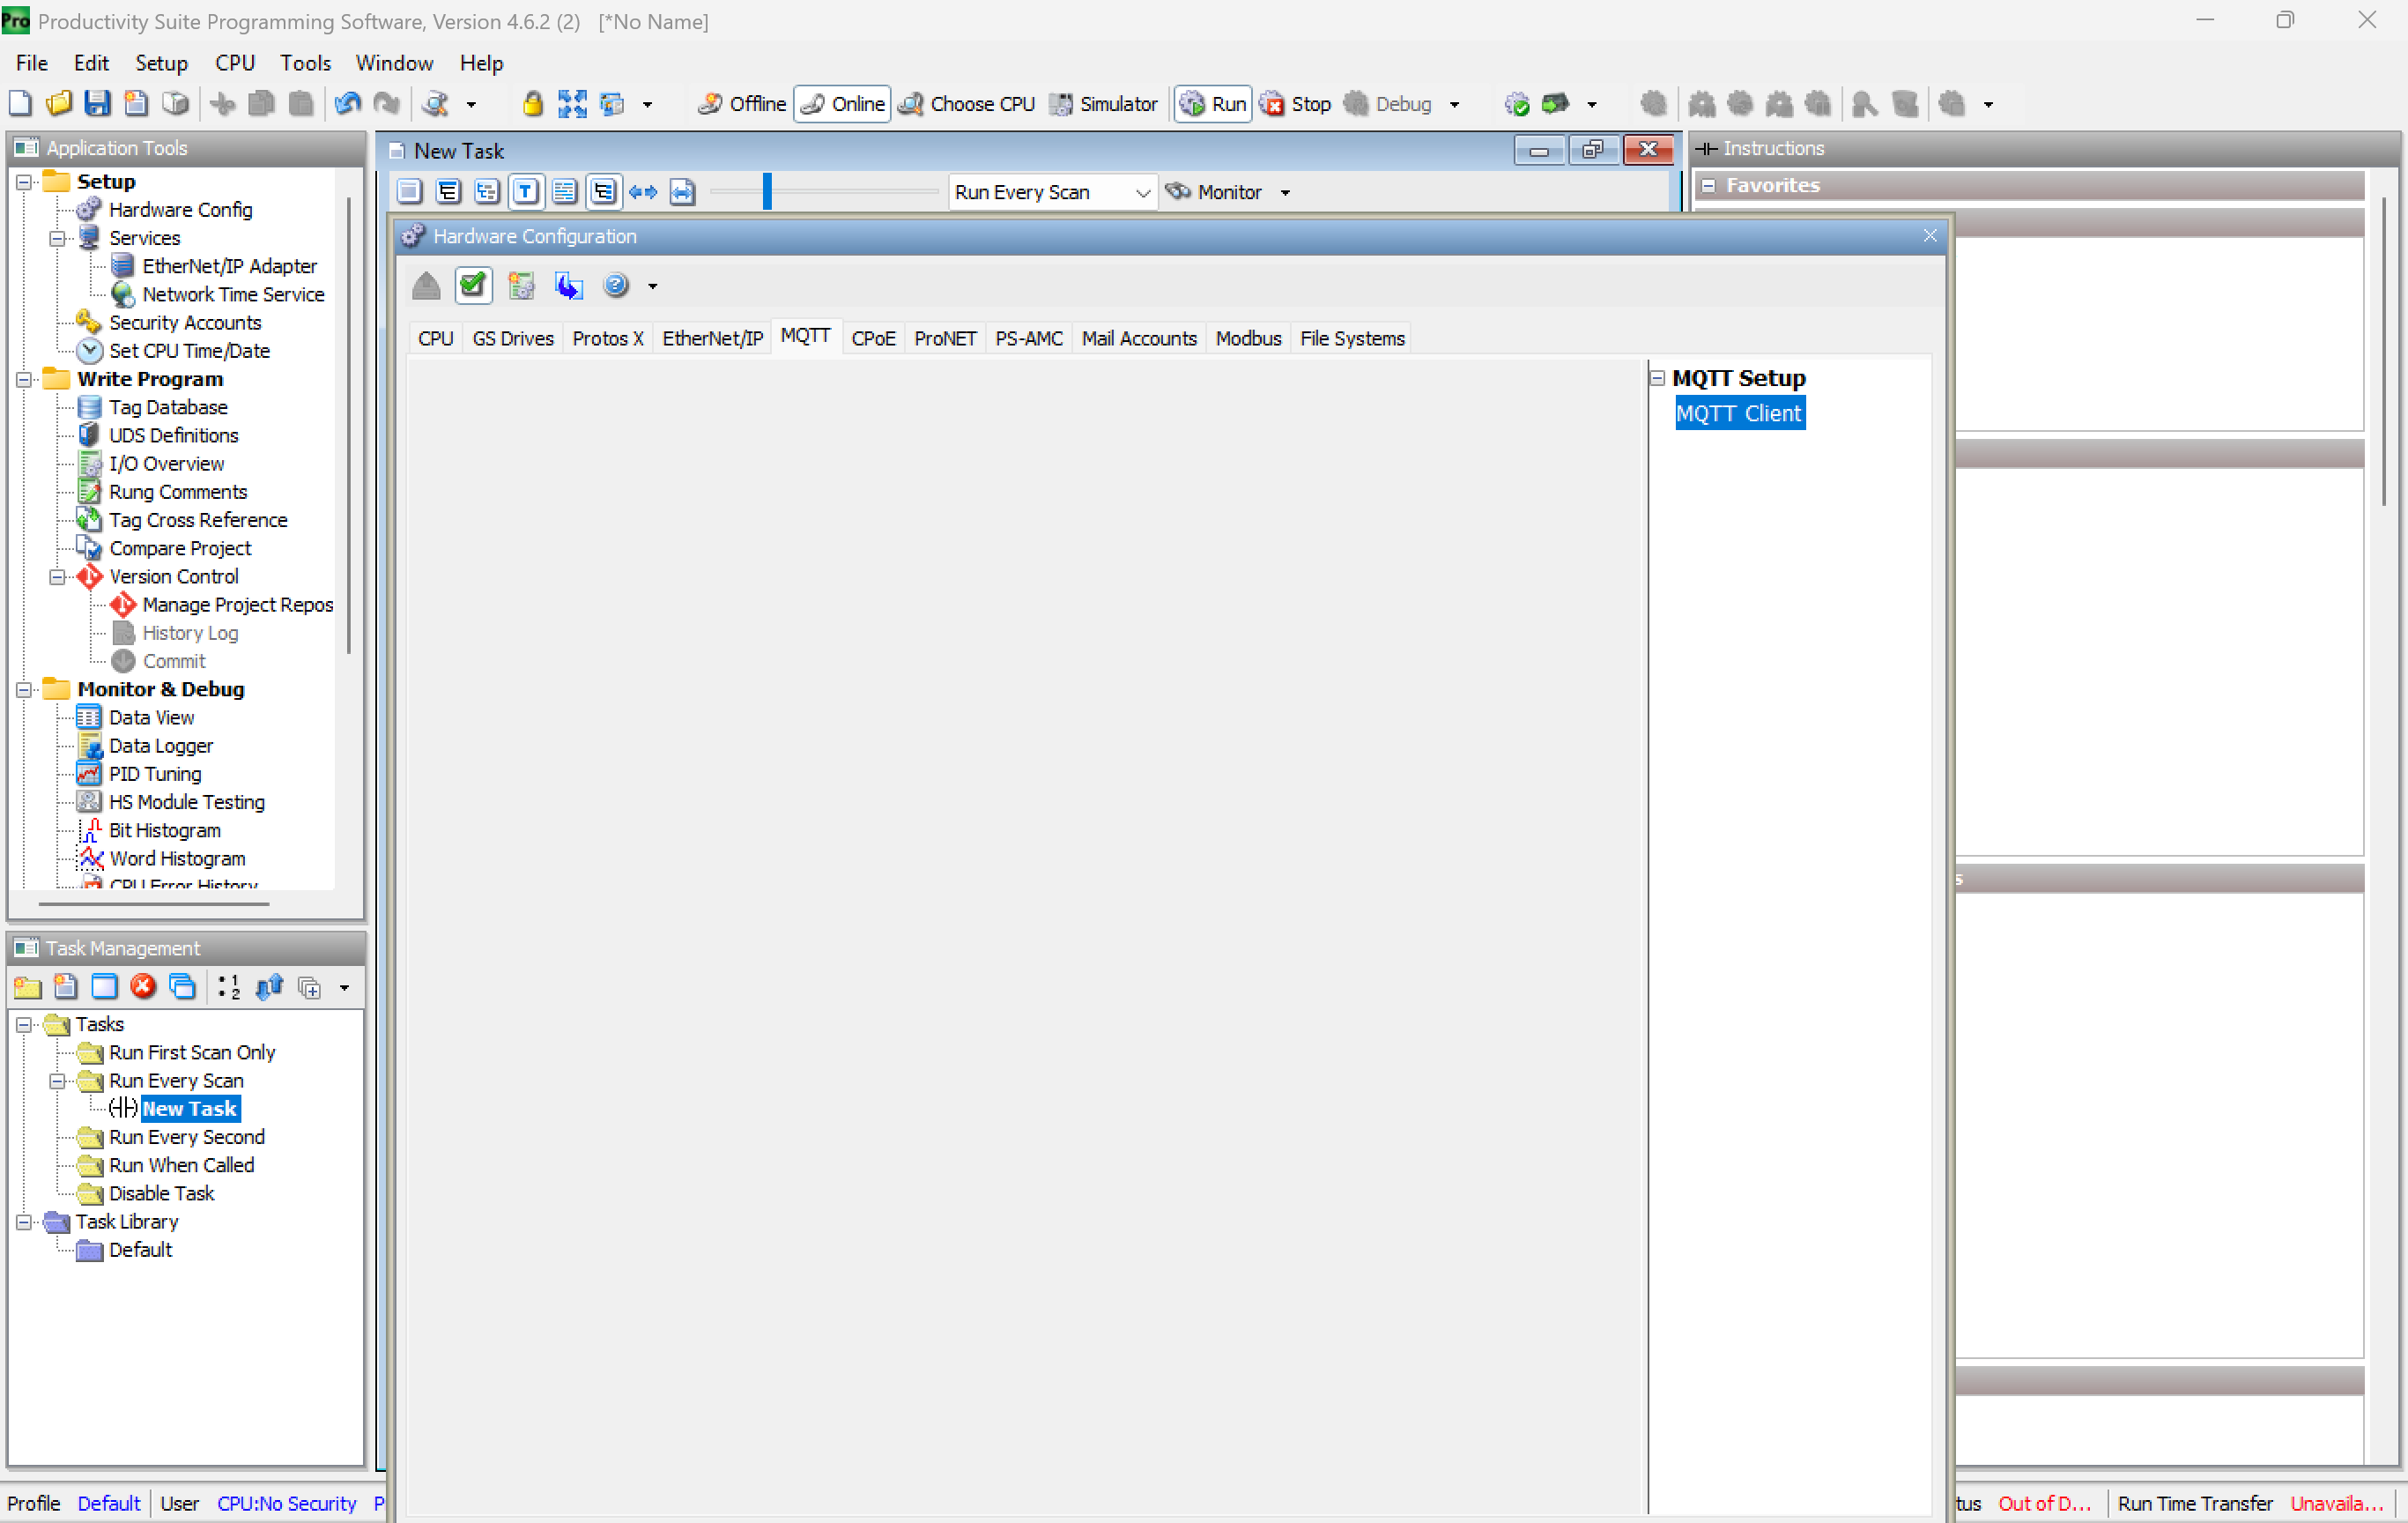Select MQTT Client in MQTT Setup tree
Screen dimensions: 2408x1523
pyautogui.click(x=1739, y=413)
